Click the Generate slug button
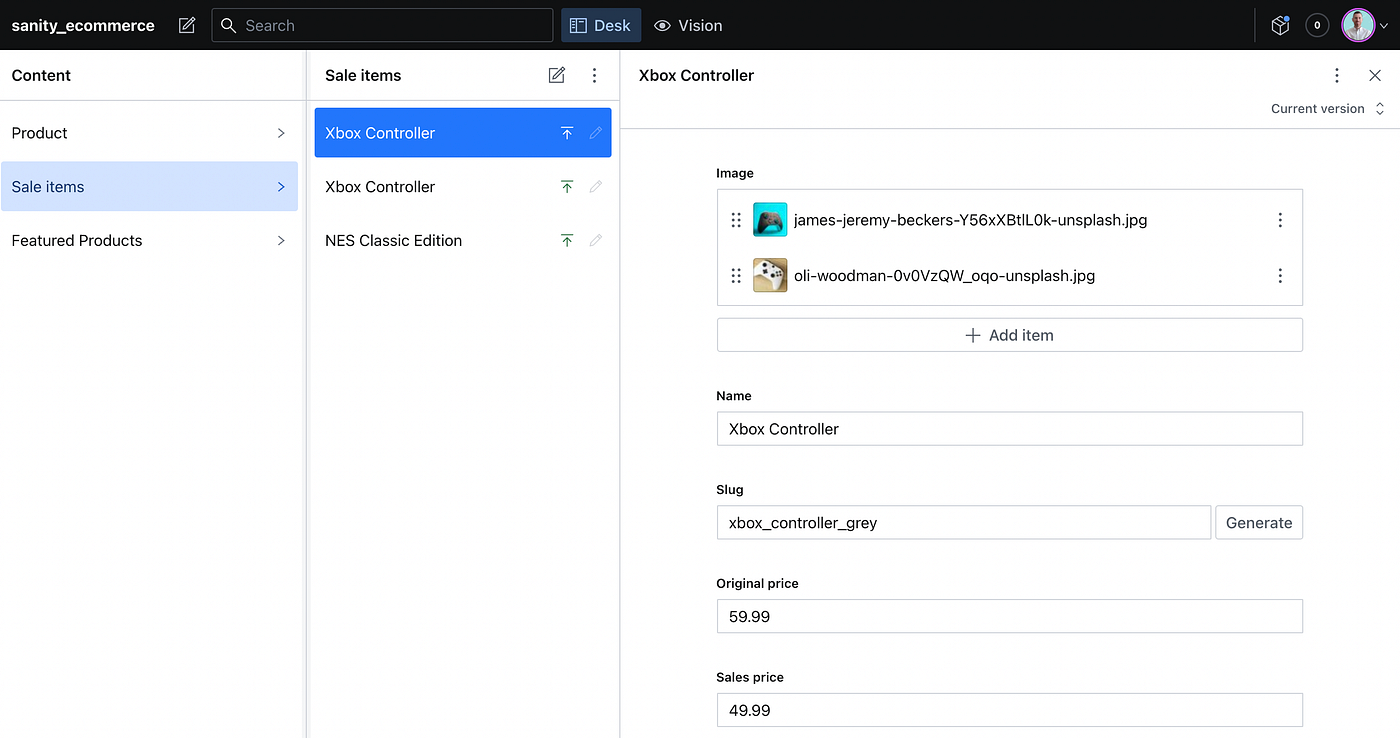 [x=1259, y=522]
